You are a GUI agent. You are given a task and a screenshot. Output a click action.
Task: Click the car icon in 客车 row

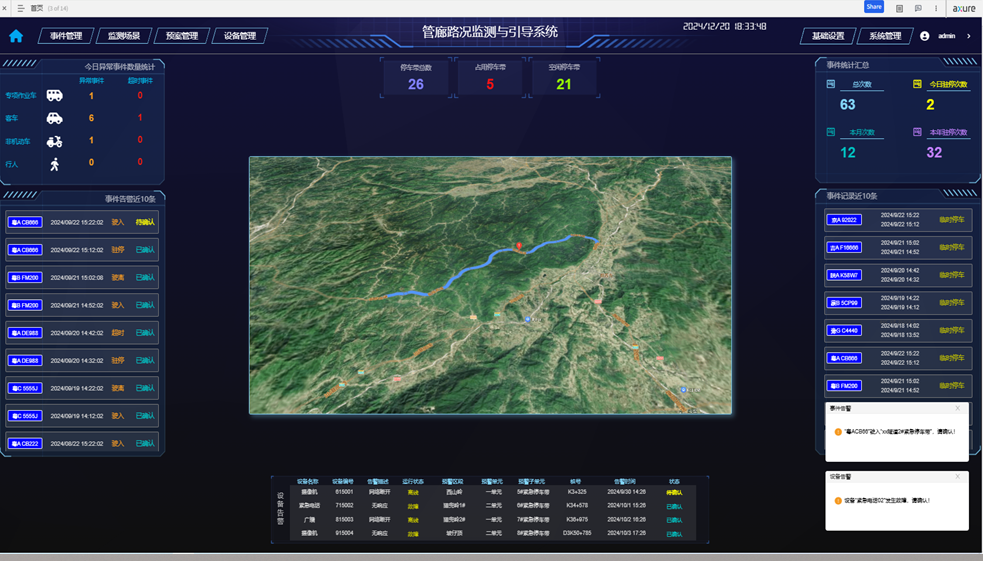[54, 118]
